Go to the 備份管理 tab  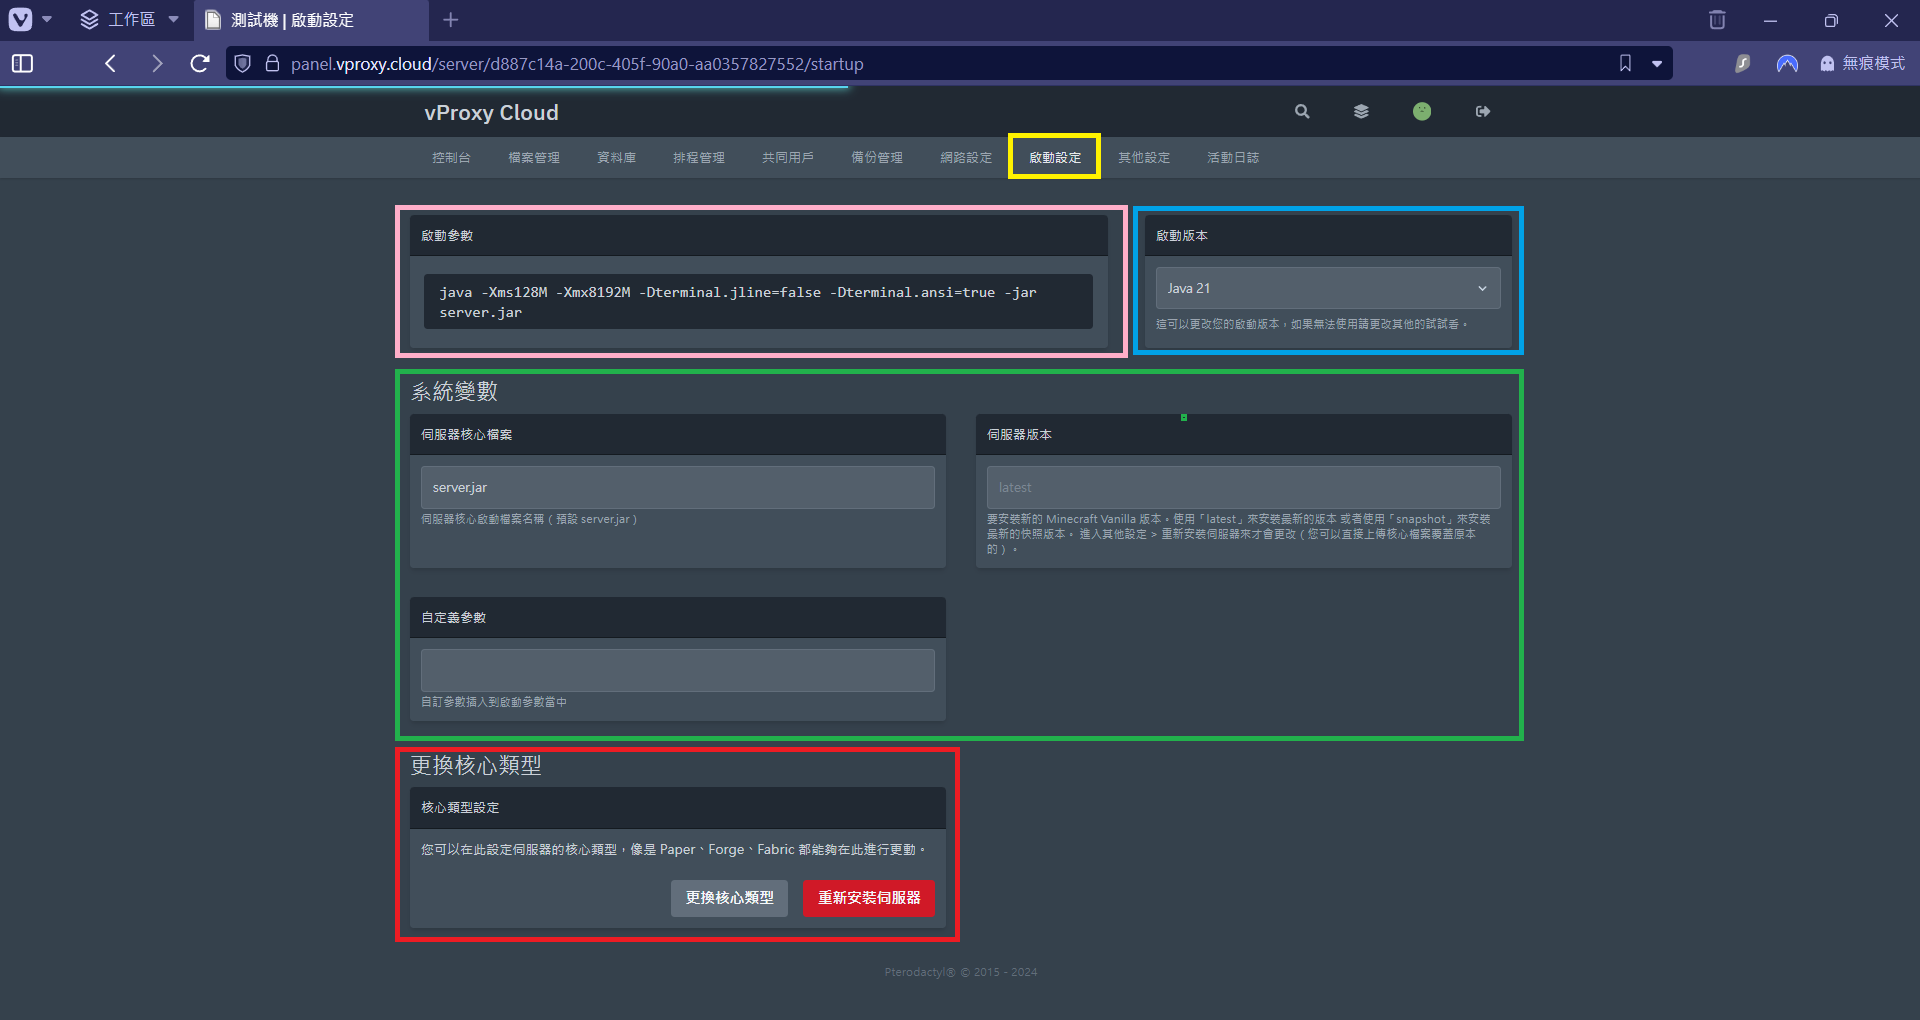click(876, 158)
